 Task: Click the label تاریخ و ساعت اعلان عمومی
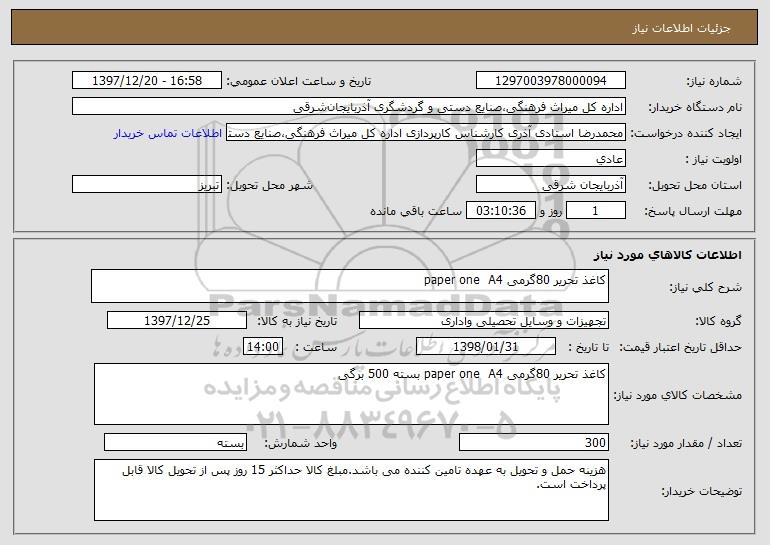tap(299, 81)
